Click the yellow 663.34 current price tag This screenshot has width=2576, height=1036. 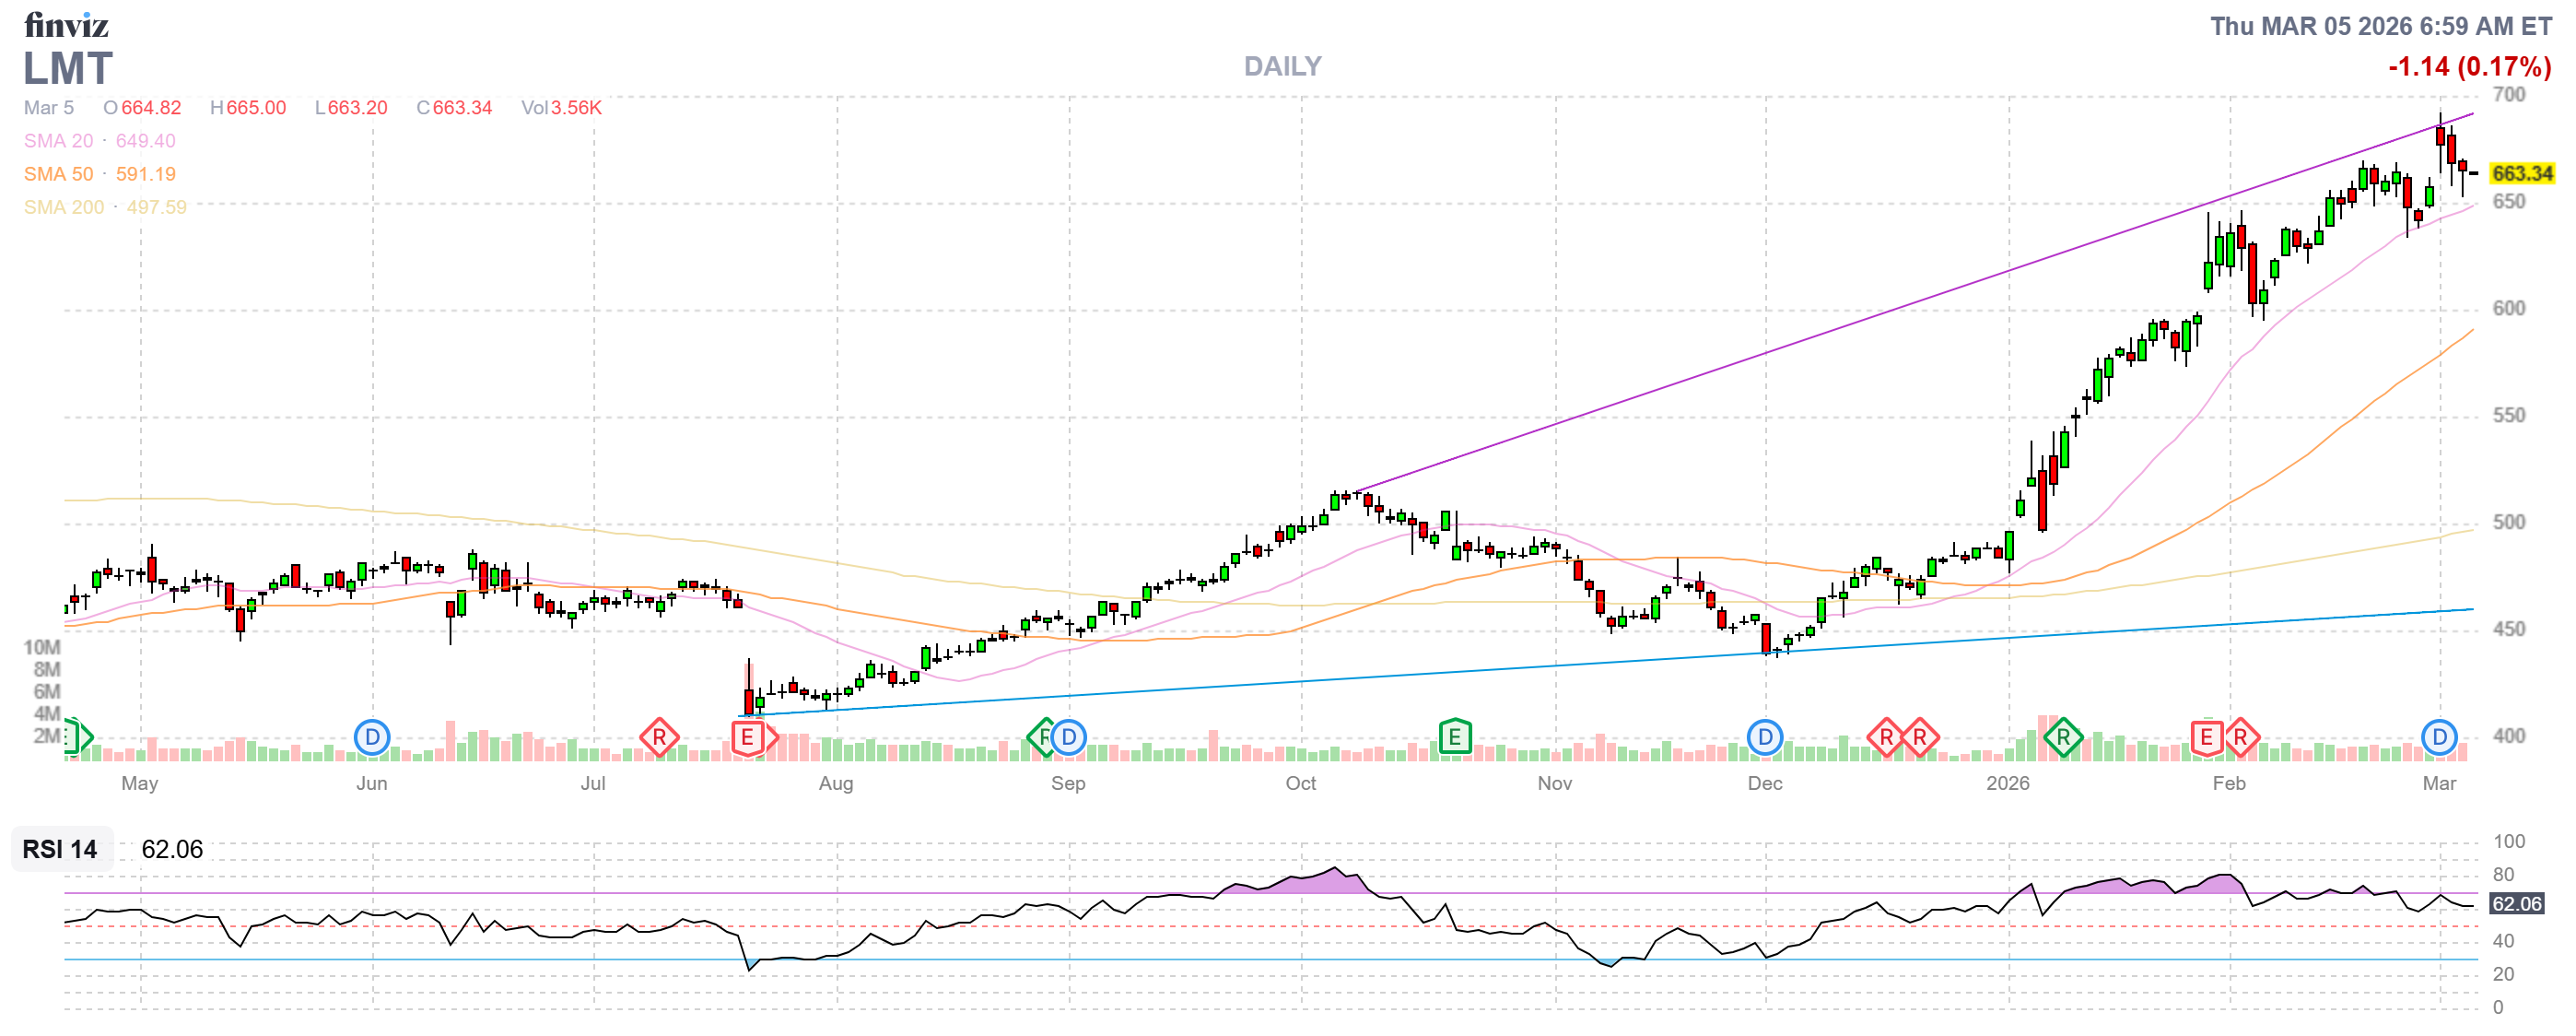pyautogui.click(x=2521, y=174)
